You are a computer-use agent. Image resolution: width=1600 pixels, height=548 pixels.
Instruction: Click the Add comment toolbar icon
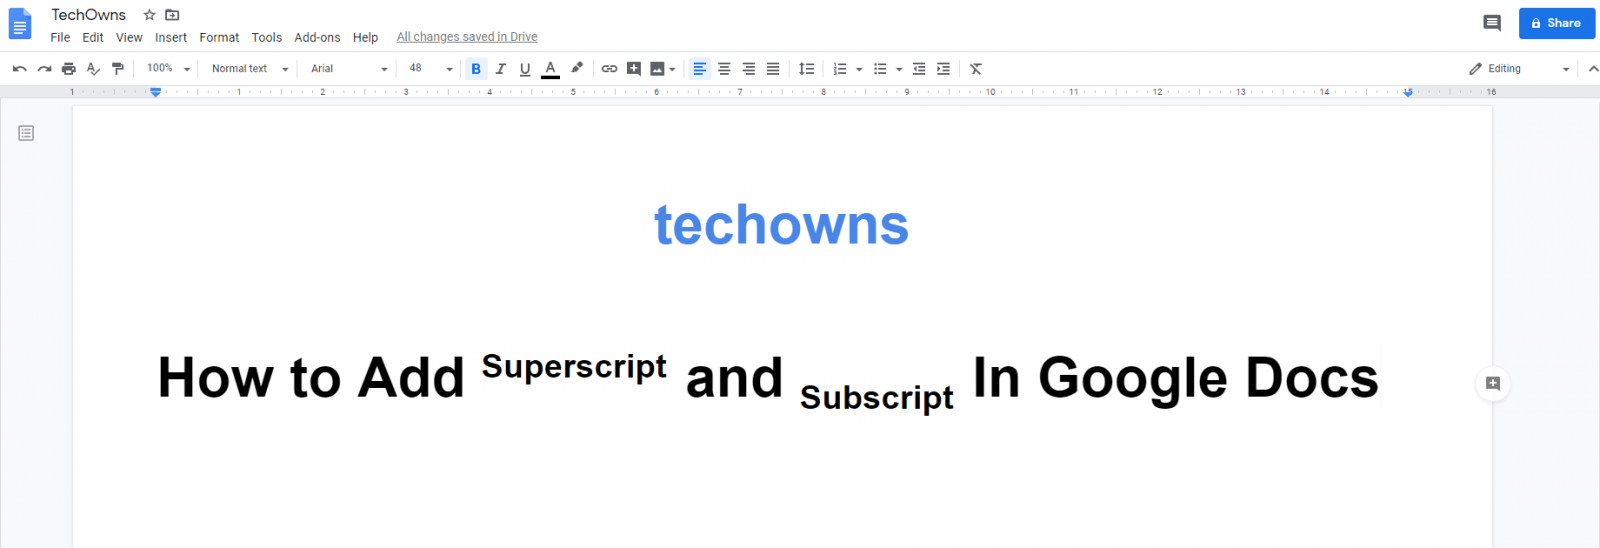pos(634,69)
